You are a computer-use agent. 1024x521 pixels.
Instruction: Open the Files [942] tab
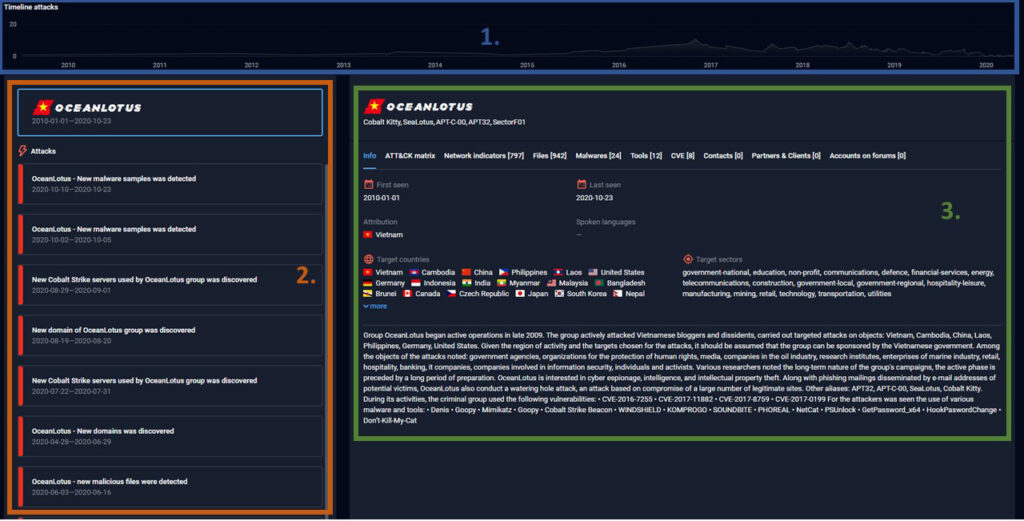550,156
